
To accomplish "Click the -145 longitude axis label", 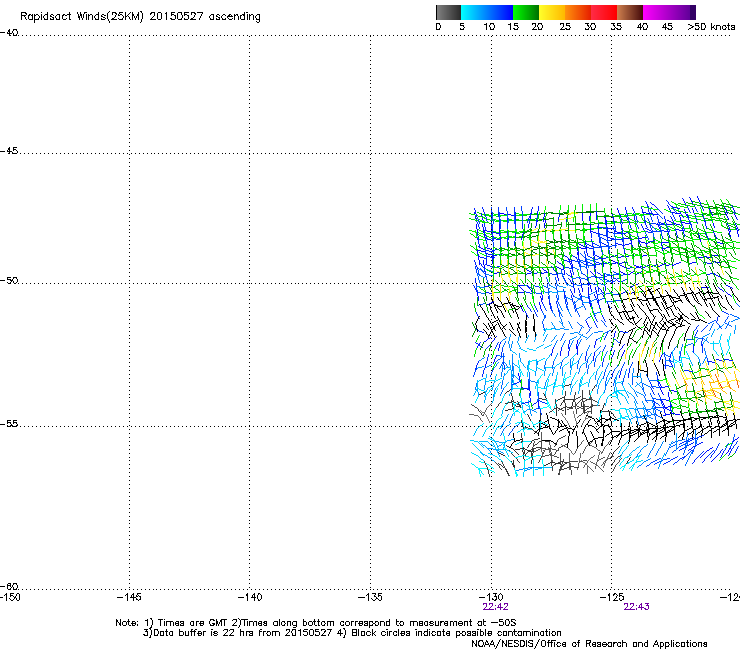I will click(129, 597).
